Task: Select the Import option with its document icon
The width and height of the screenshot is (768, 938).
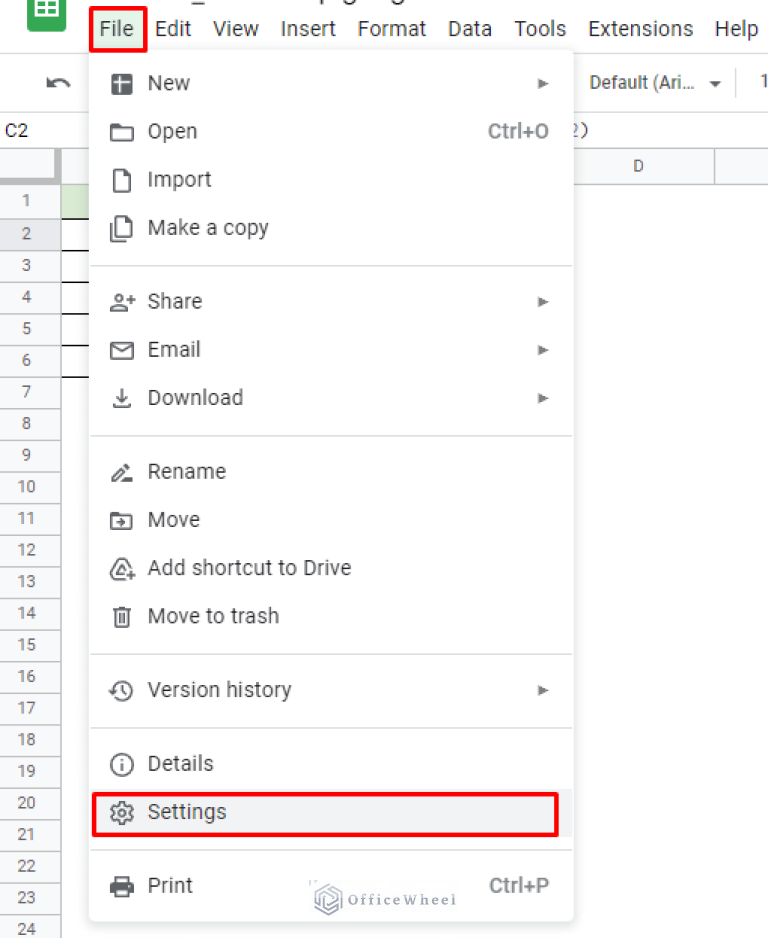Action: (x=122, y=180)
